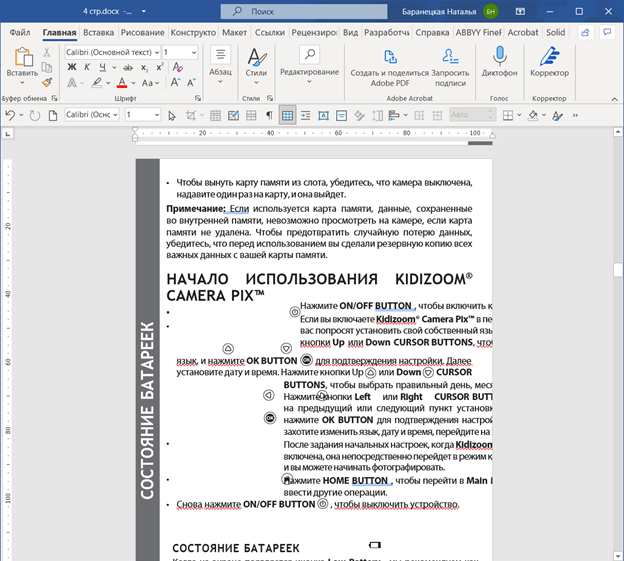624x561 pixels.
Task: Click the Copy icon in clipboard group
Action: pyautogui.click(x=47, y=67)
